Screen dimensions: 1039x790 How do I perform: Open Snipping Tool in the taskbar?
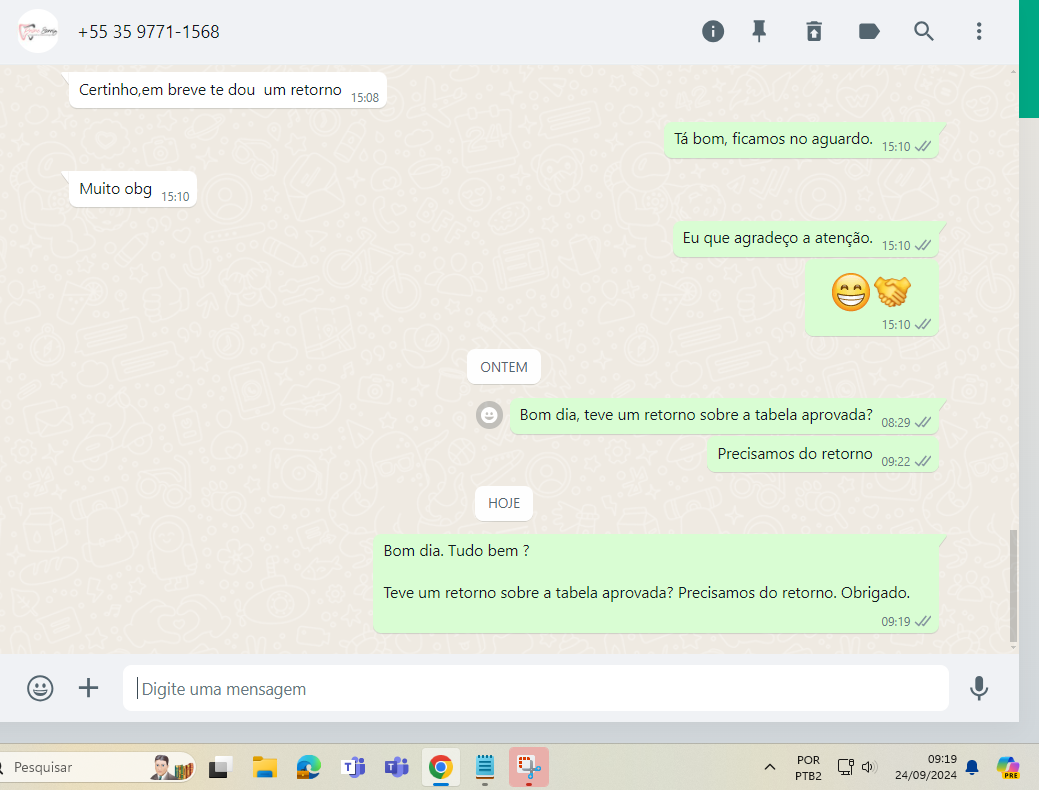pyautogui.click(x=529, y=767)
